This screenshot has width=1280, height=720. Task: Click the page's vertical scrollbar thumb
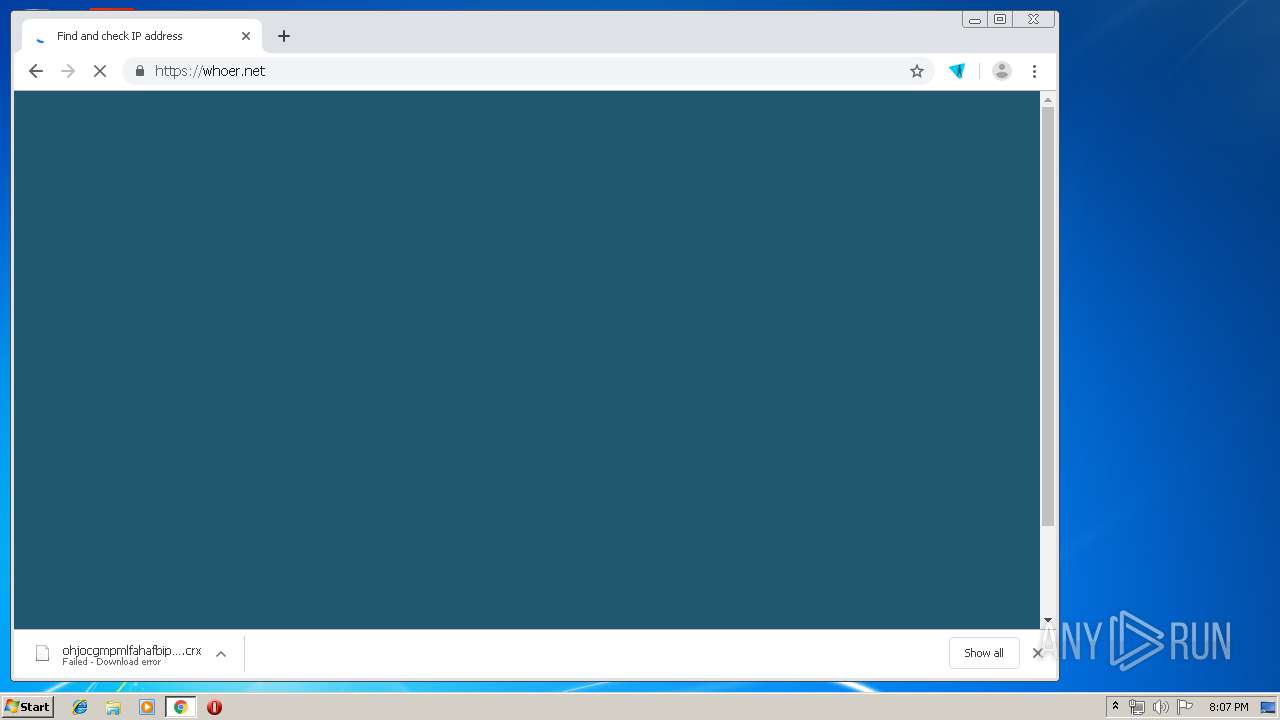[x=1048, y=316]
